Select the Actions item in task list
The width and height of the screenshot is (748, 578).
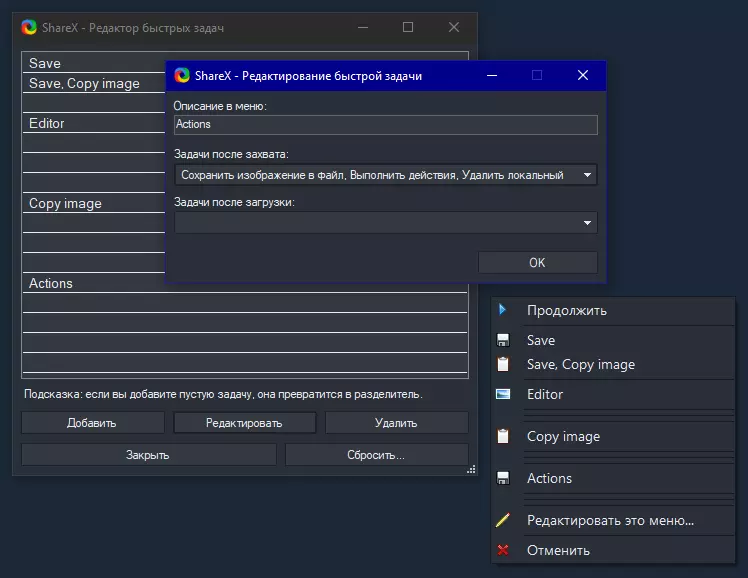(x=90, y=284)
